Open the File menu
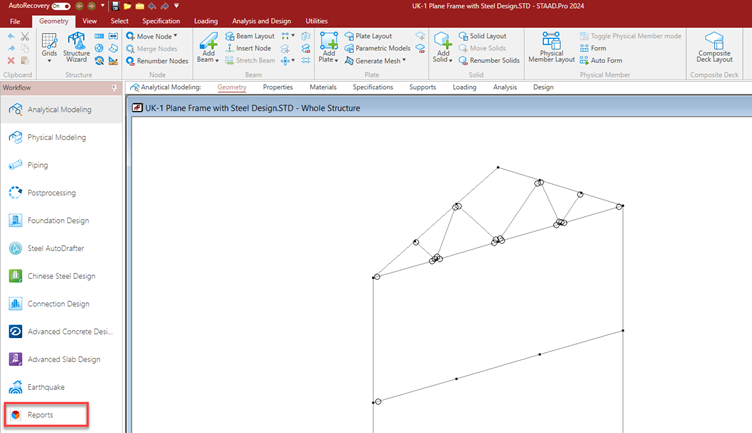 15,21
